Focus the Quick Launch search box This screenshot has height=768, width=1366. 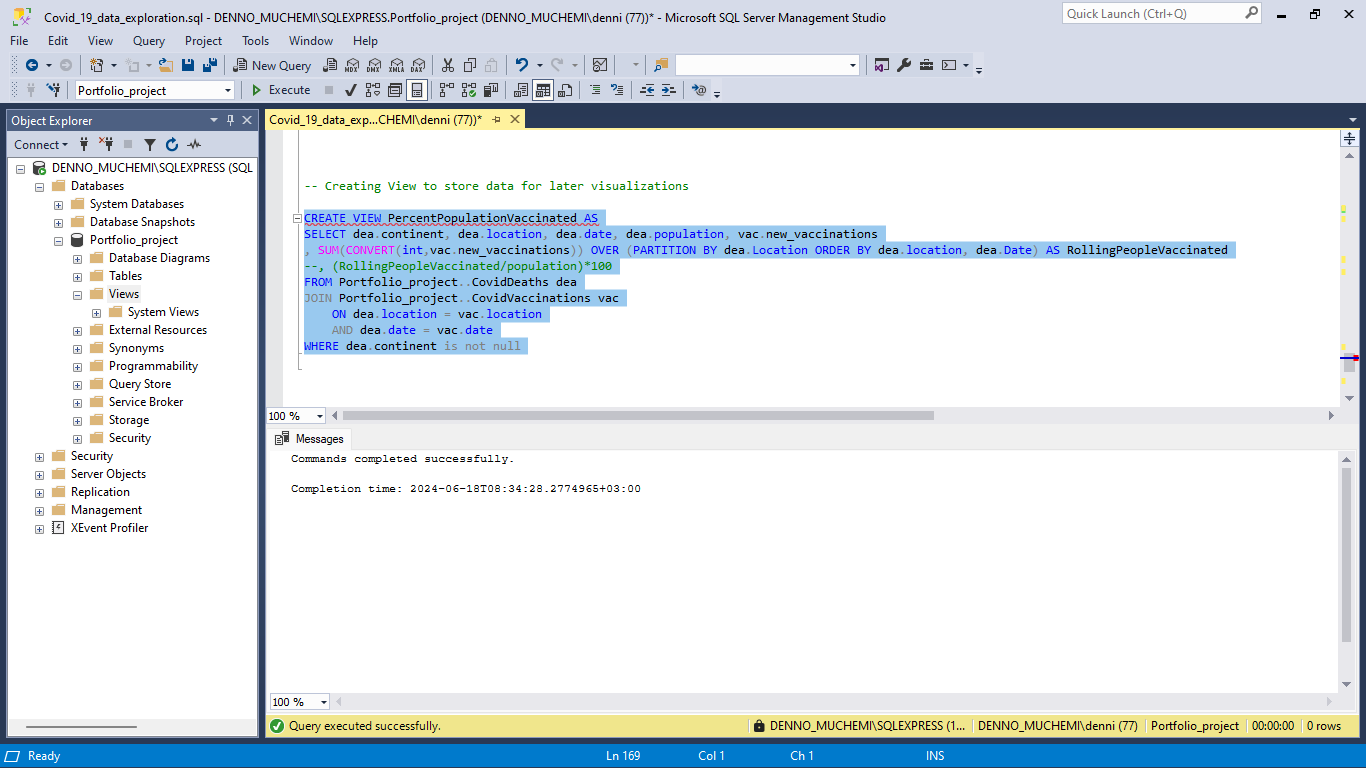(x=1162, y=14)
